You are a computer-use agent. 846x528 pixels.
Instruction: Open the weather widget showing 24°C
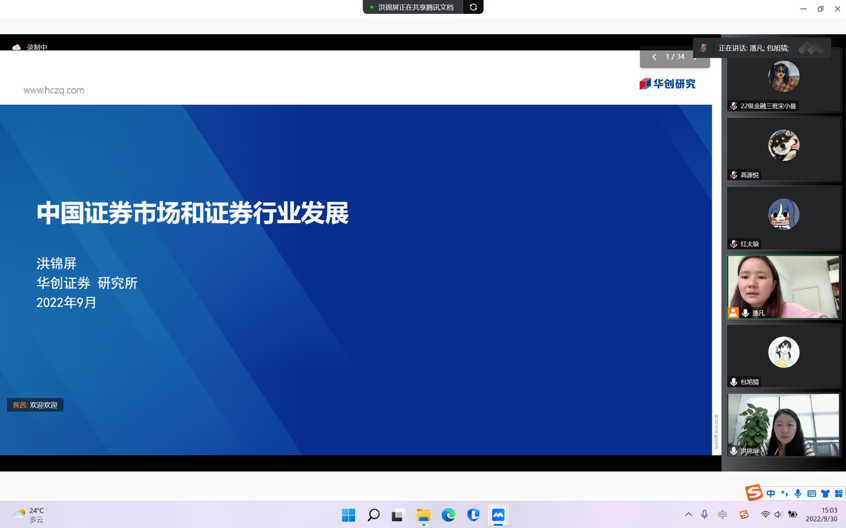[x=28, y=515]
